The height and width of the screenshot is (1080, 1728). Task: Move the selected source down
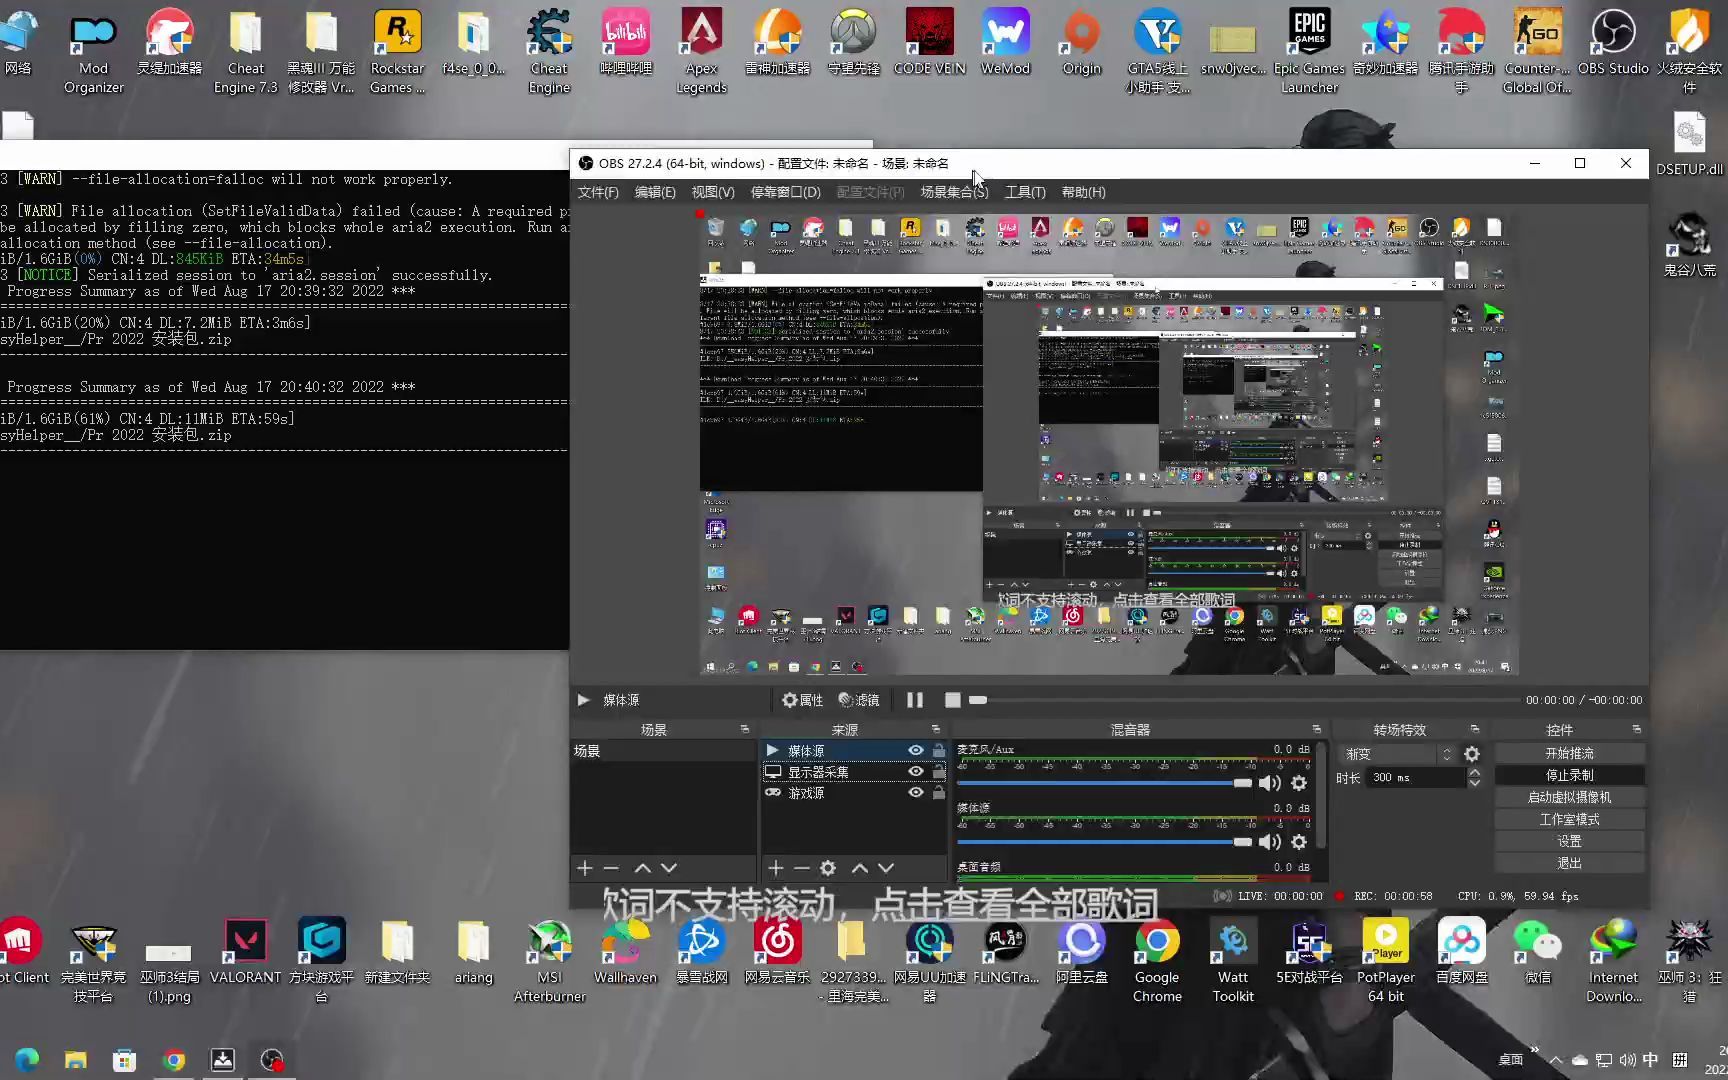[886, 868]
